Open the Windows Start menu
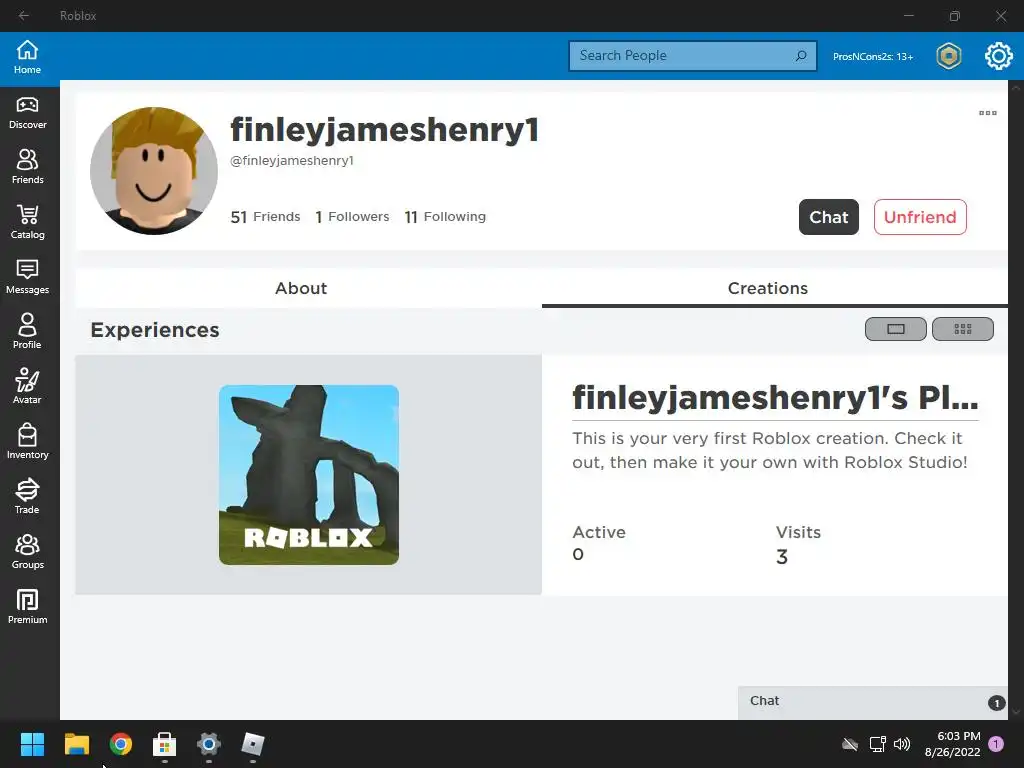This screenshot has width=1024, height=768. (32, 744)
